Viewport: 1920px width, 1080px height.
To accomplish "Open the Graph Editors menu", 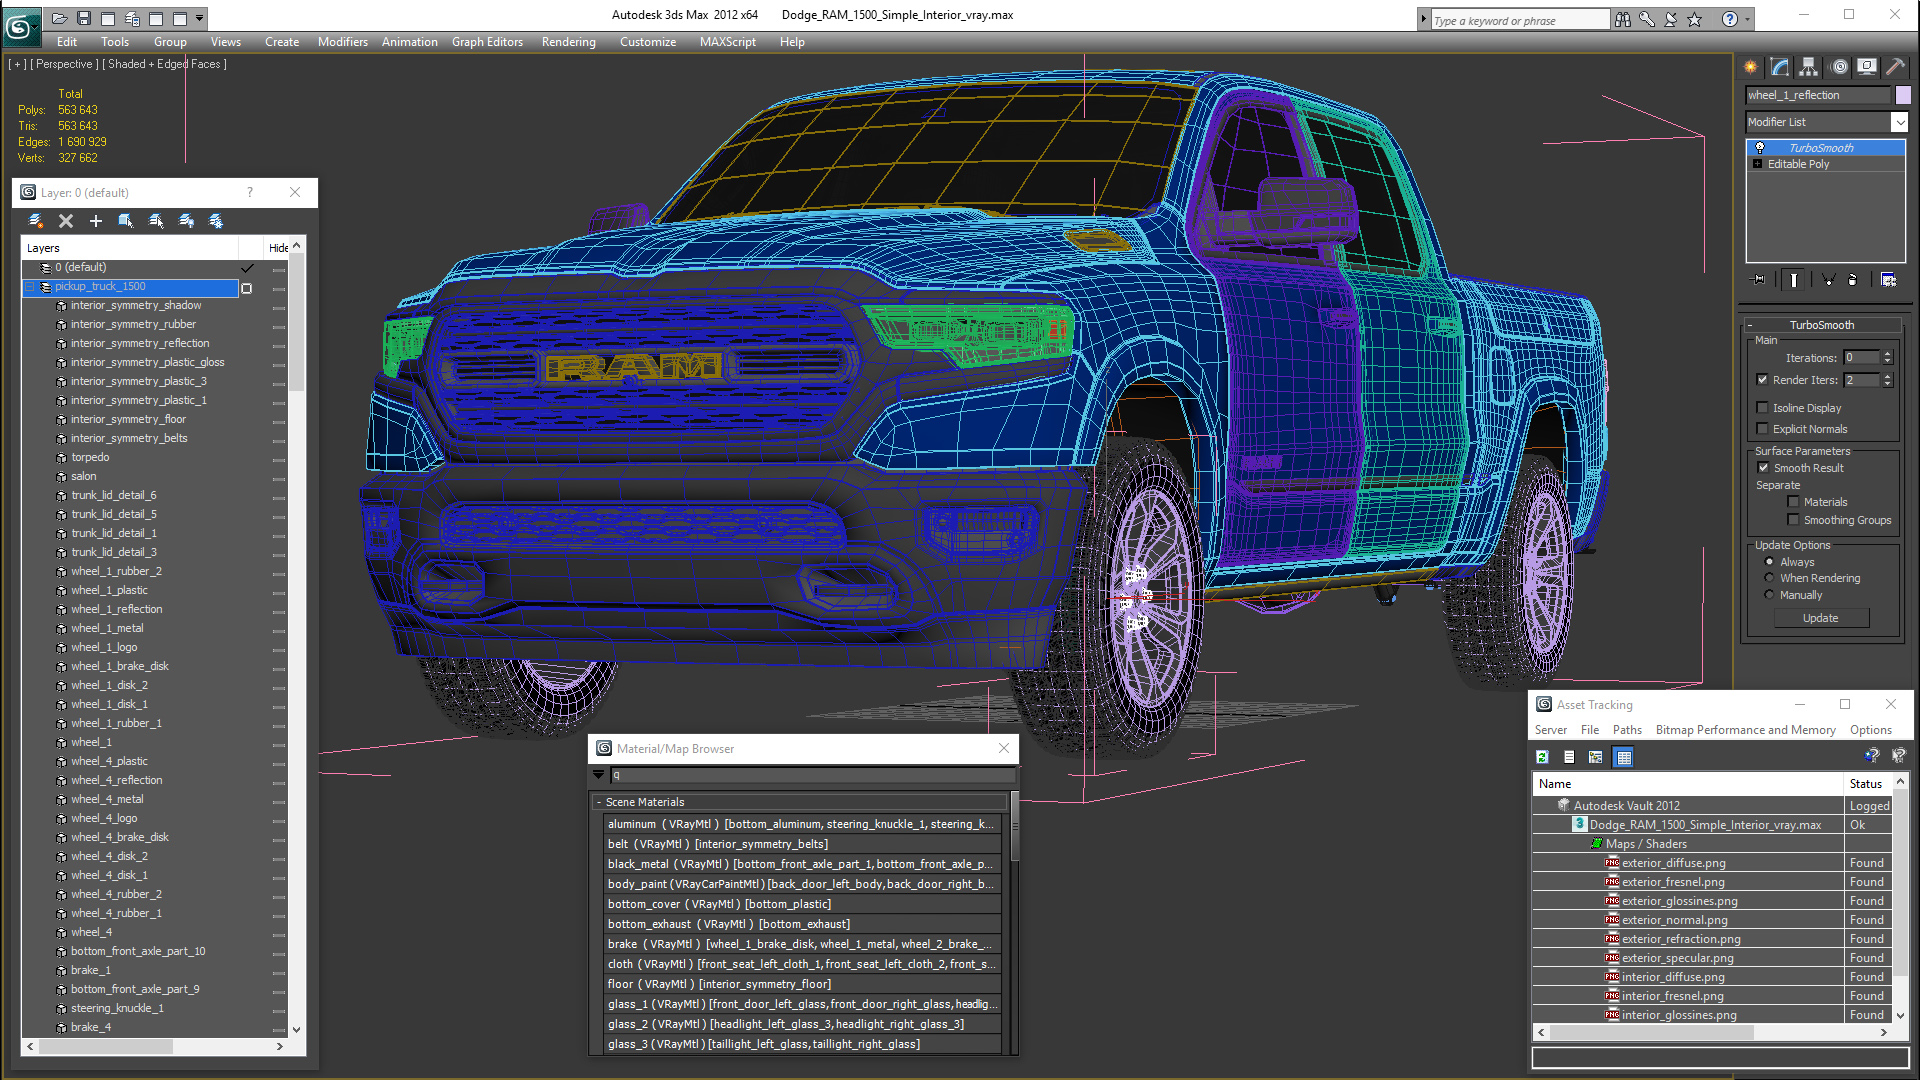I will pos(487,42).
